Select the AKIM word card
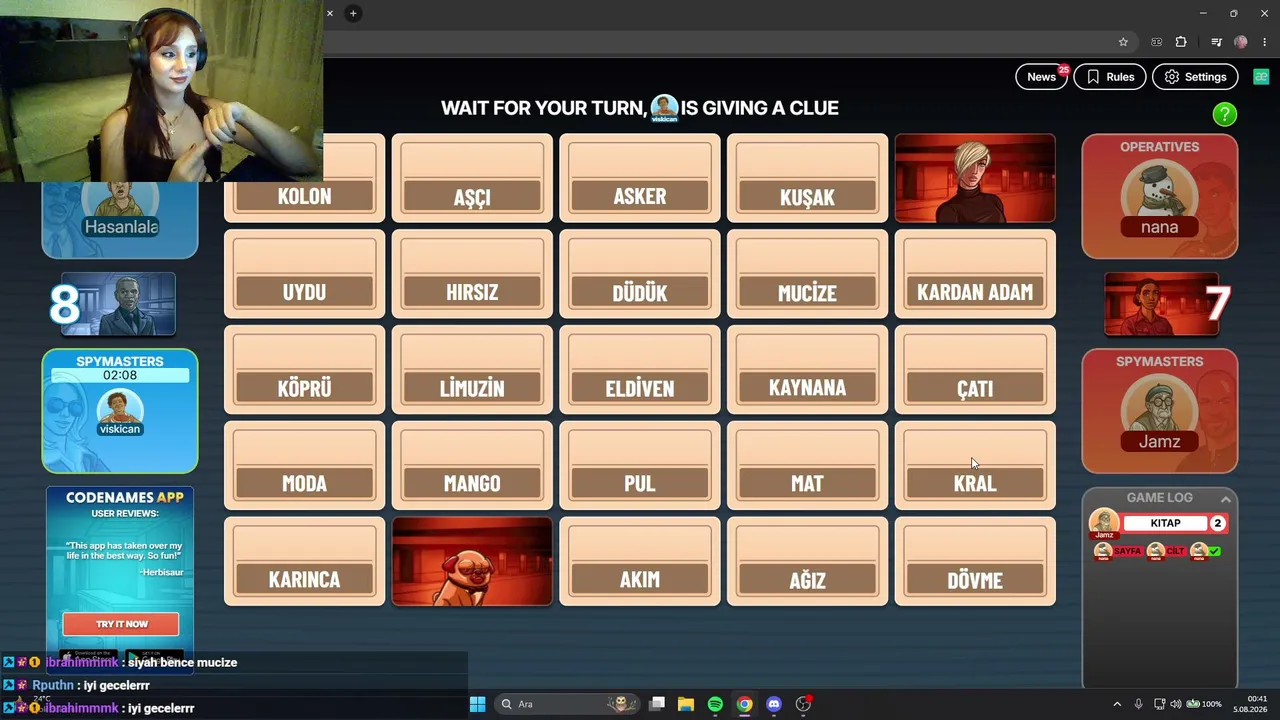The image size is (1280, 720). tap(640, 562)
